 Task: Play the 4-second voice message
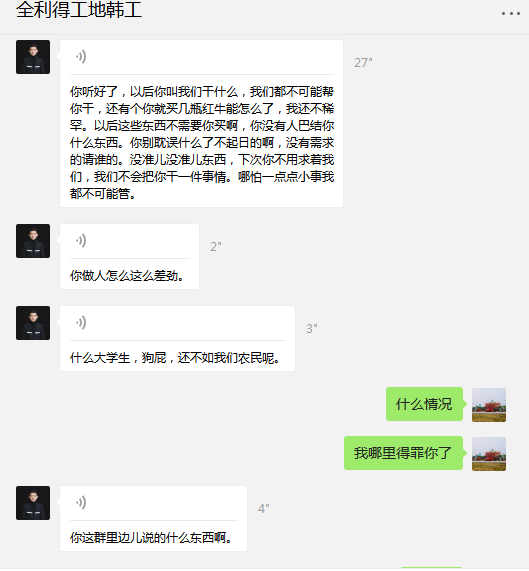click(x=81, y=503)
